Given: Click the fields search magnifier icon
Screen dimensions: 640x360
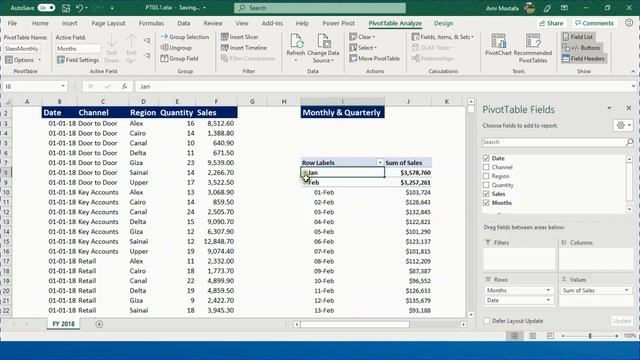Looking at the screenshot, I should pyautogui.click(x=629, y=142).
